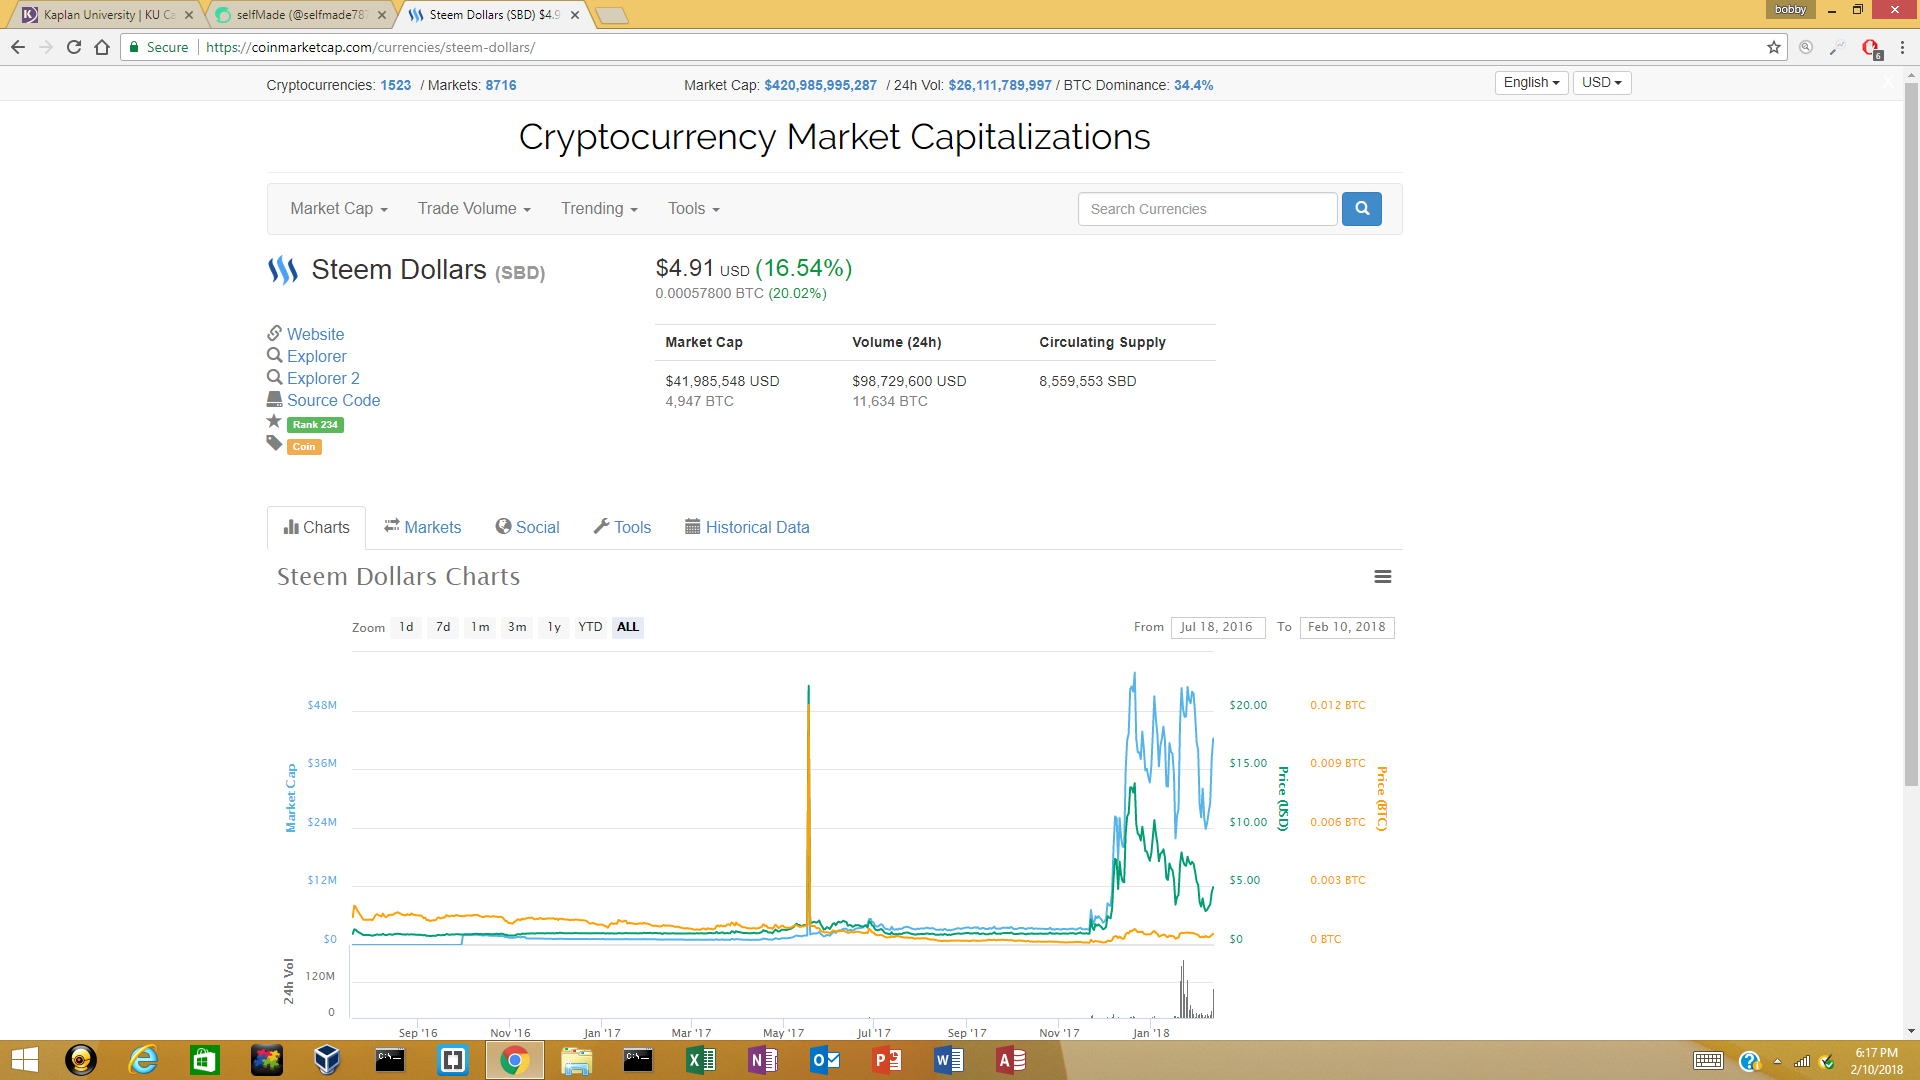
Task: Click the browser home icon
Action: point(102,47)
